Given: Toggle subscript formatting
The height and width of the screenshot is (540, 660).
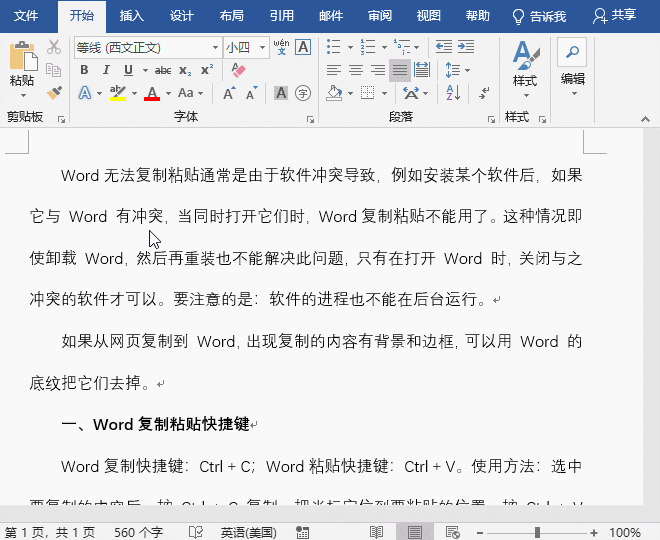Looking at the screenshot, I should (x=185, y=70).
